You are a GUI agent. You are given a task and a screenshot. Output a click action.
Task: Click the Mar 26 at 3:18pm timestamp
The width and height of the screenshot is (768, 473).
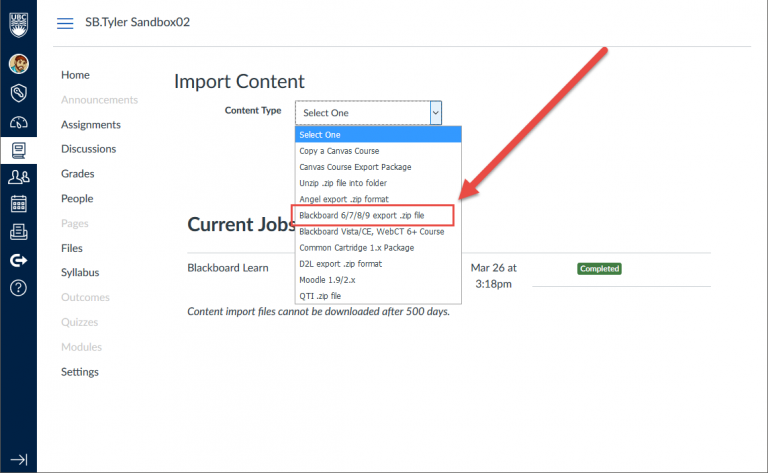pos(494,276)
